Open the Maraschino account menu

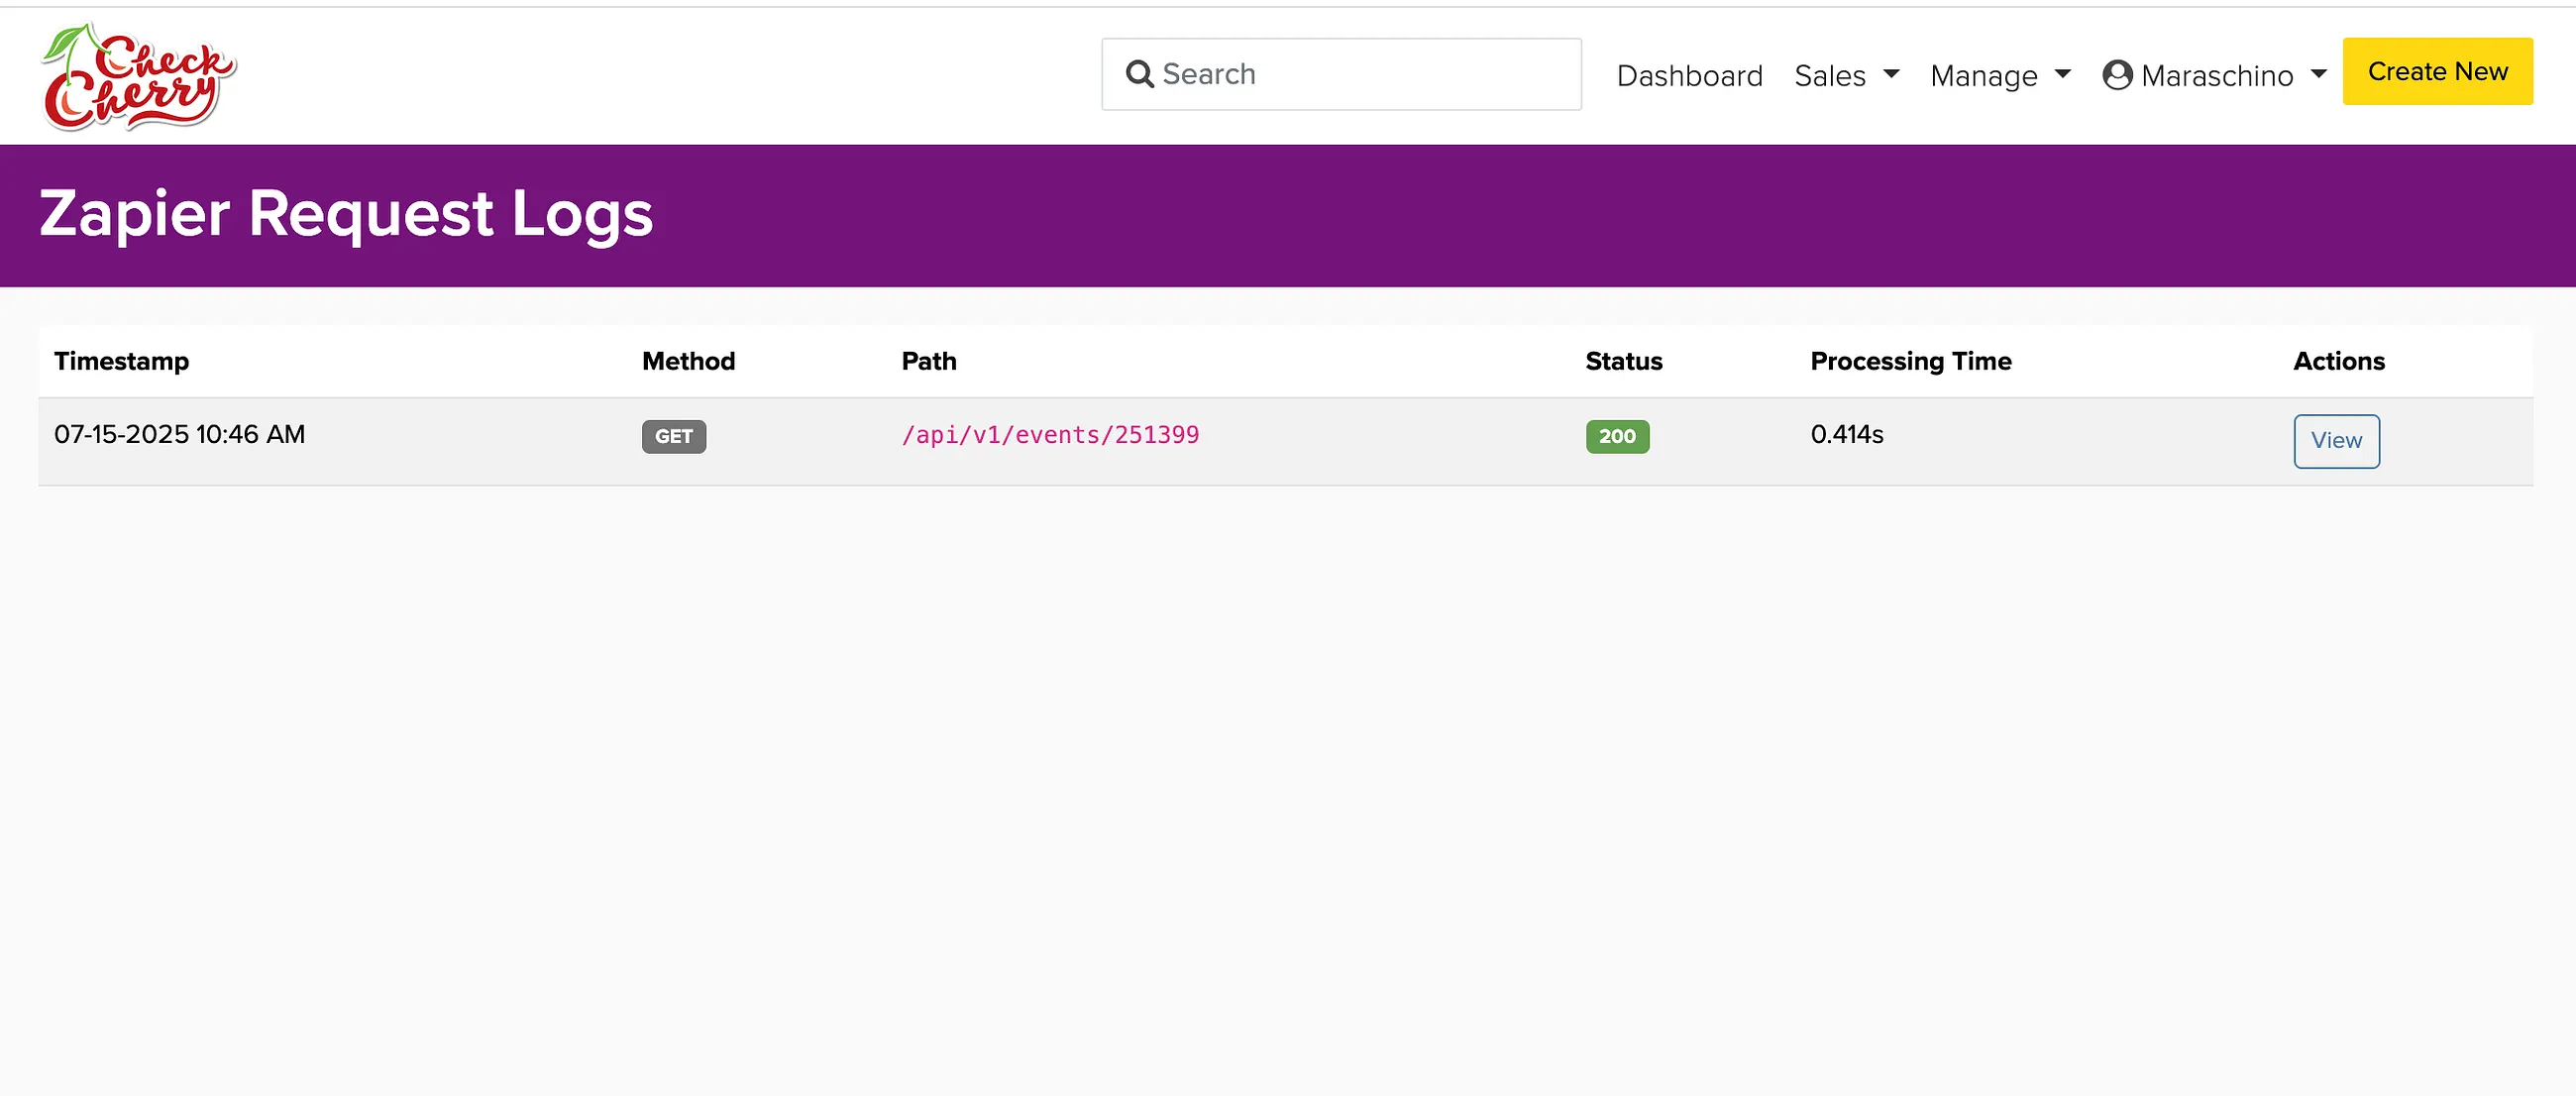pyautogui.click(x=2215, y=75)
